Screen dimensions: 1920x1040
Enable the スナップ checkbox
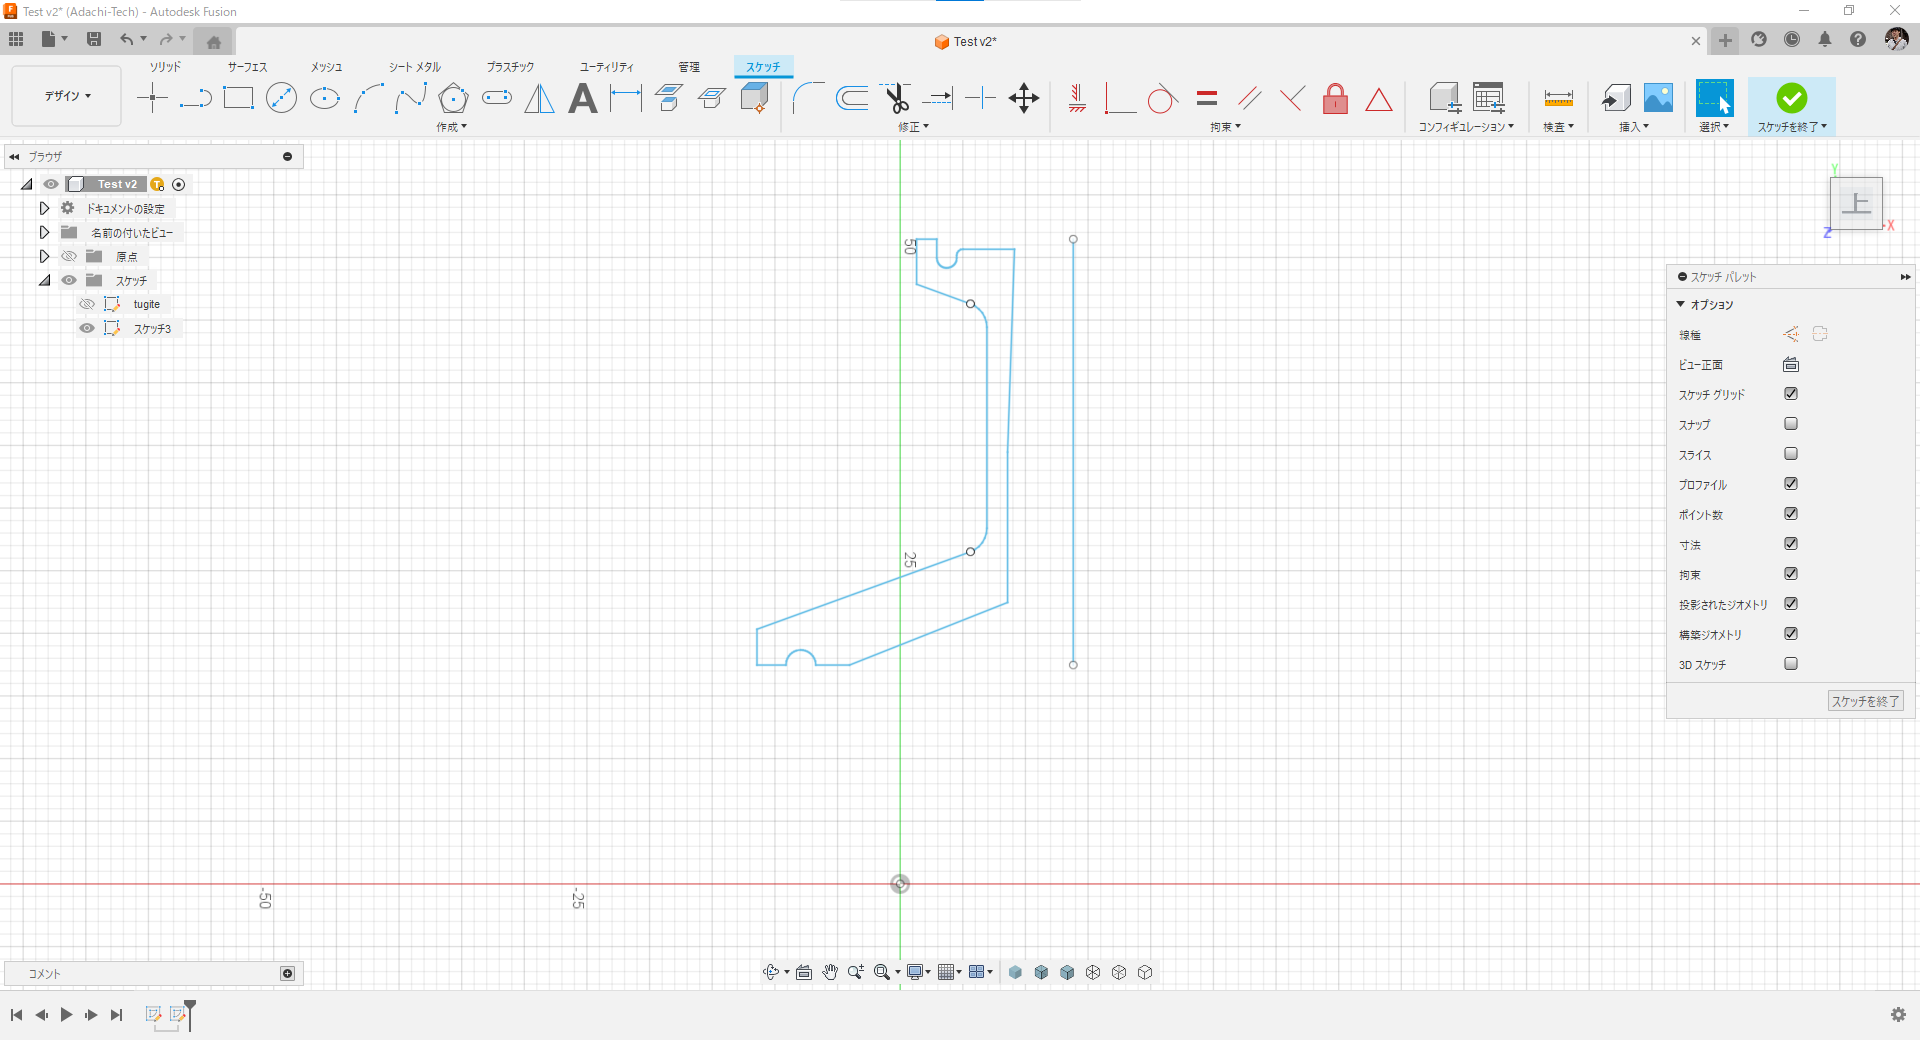point(1791,424)
